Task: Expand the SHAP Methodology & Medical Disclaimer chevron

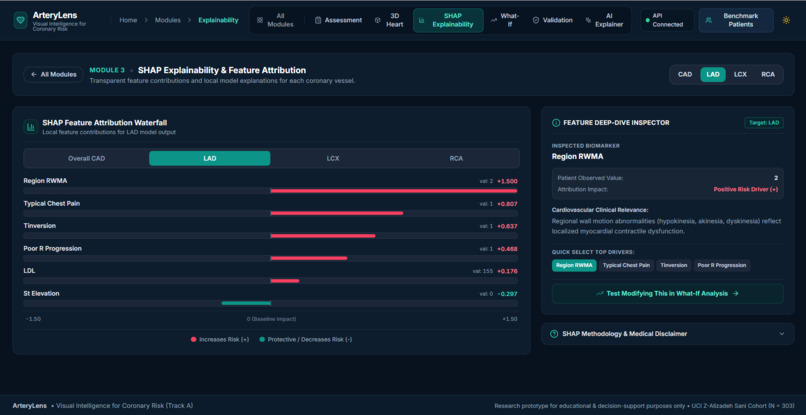Action: (782, 334)
